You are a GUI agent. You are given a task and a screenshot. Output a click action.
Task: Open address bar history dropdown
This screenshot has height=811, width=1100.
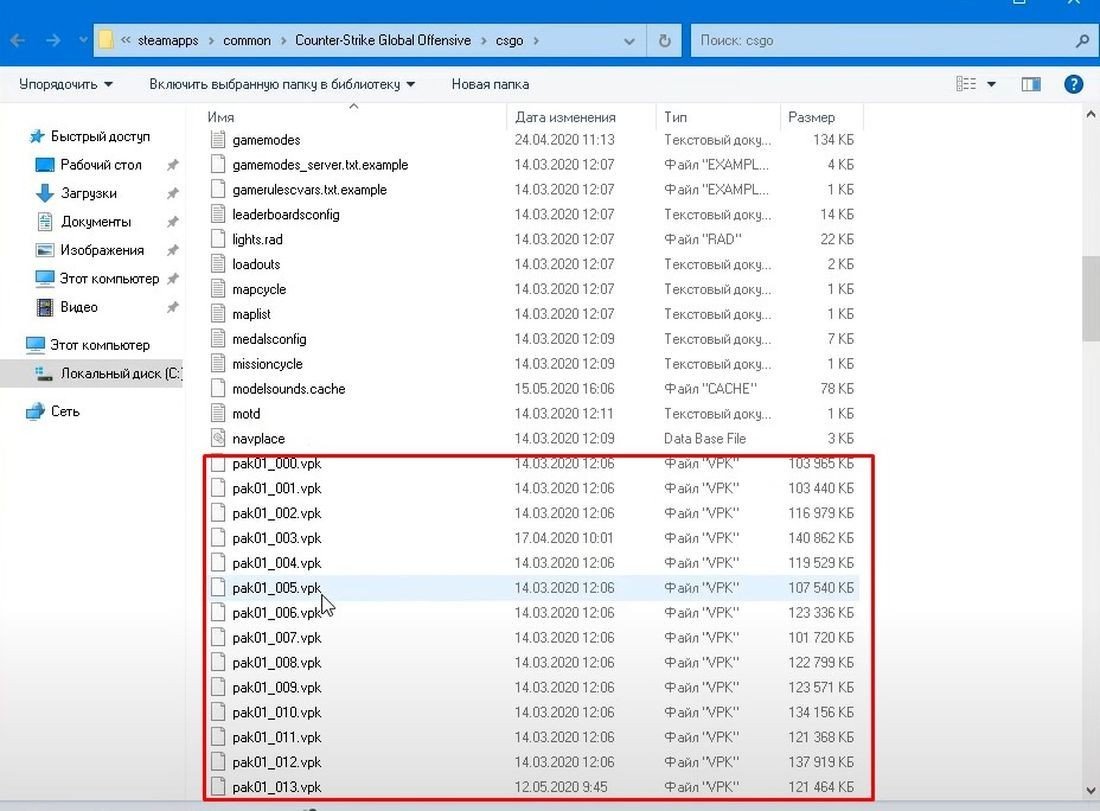pyautogui.click(x=629, y=41)
